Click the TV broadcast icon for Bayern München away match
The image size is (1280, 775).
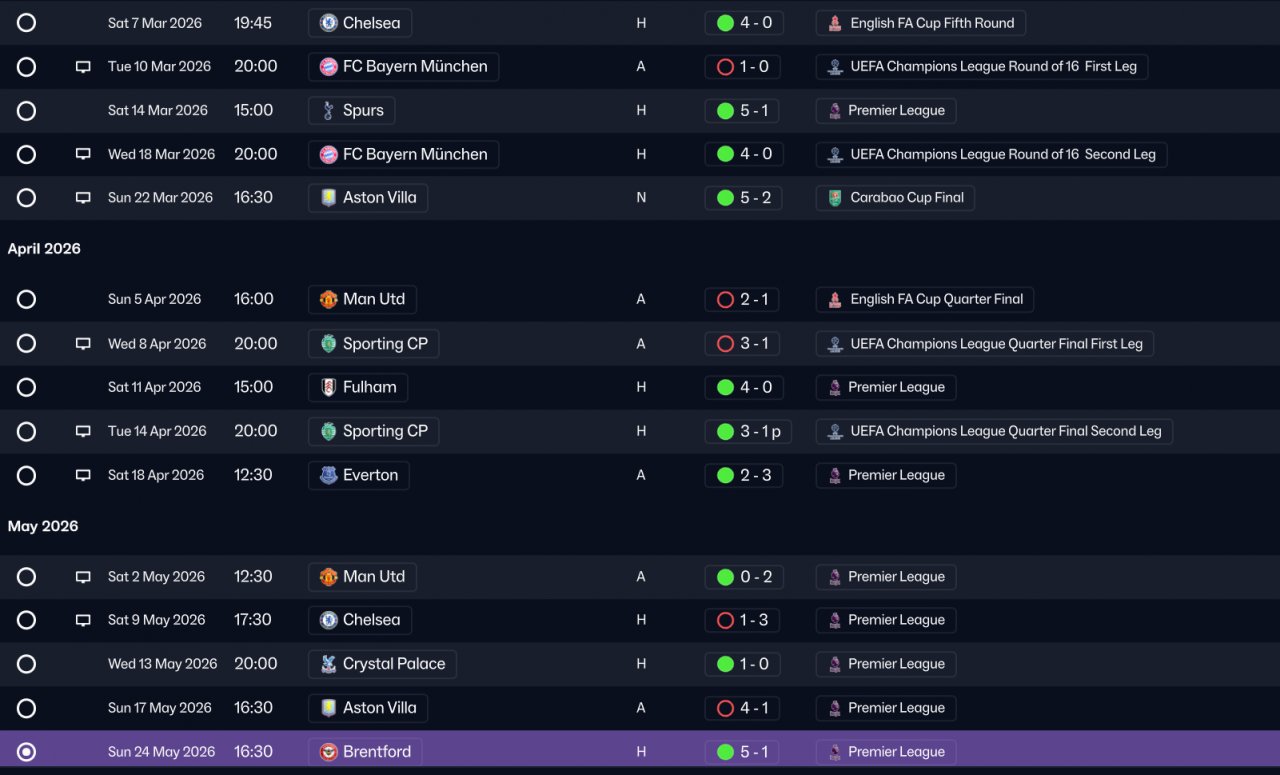[83, 67]
